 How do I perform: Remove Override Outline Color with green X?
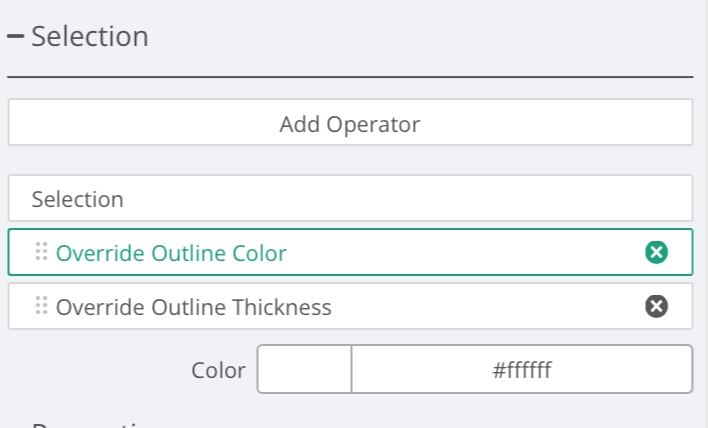pyautogui.click(x=656, y=253)
